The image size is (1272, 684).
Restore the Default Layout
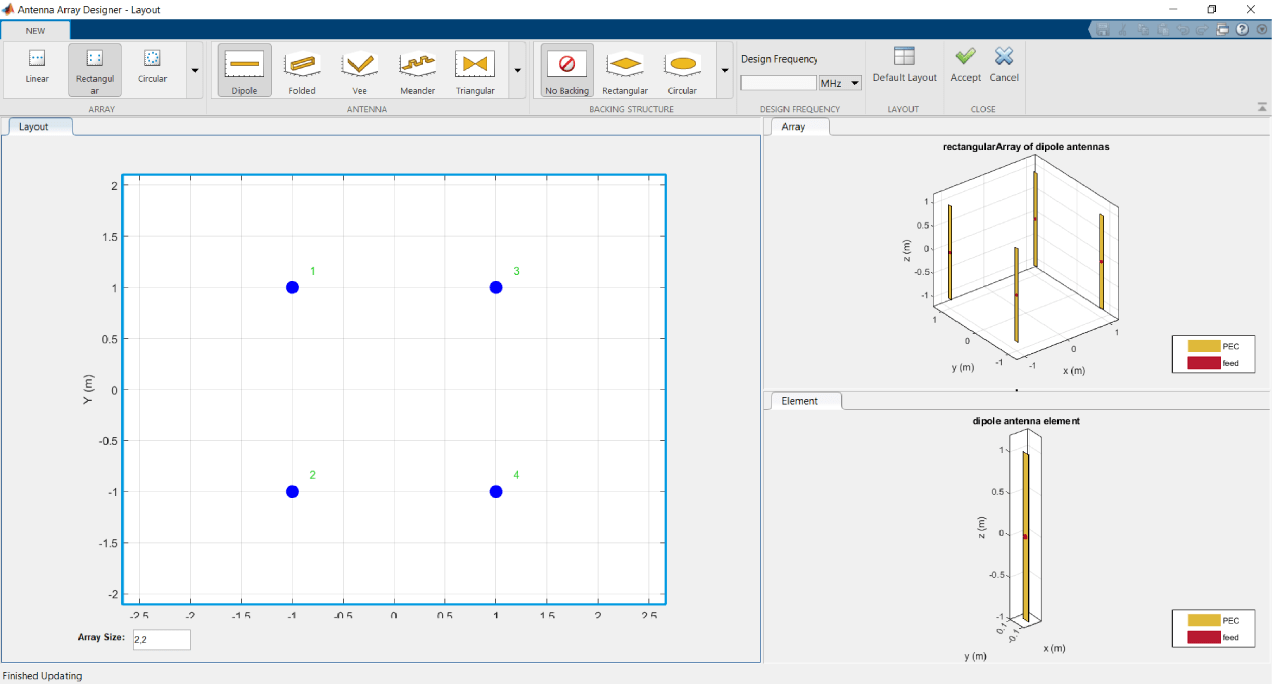coord(904,68)
